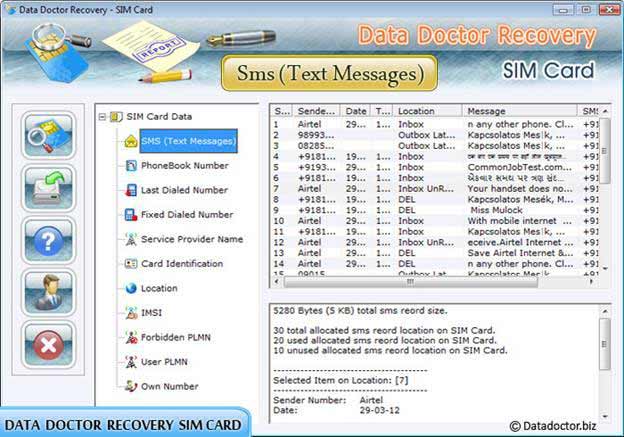Click the Location column header
This screenshot has height=437, width=624.
(x=427, y=111)
